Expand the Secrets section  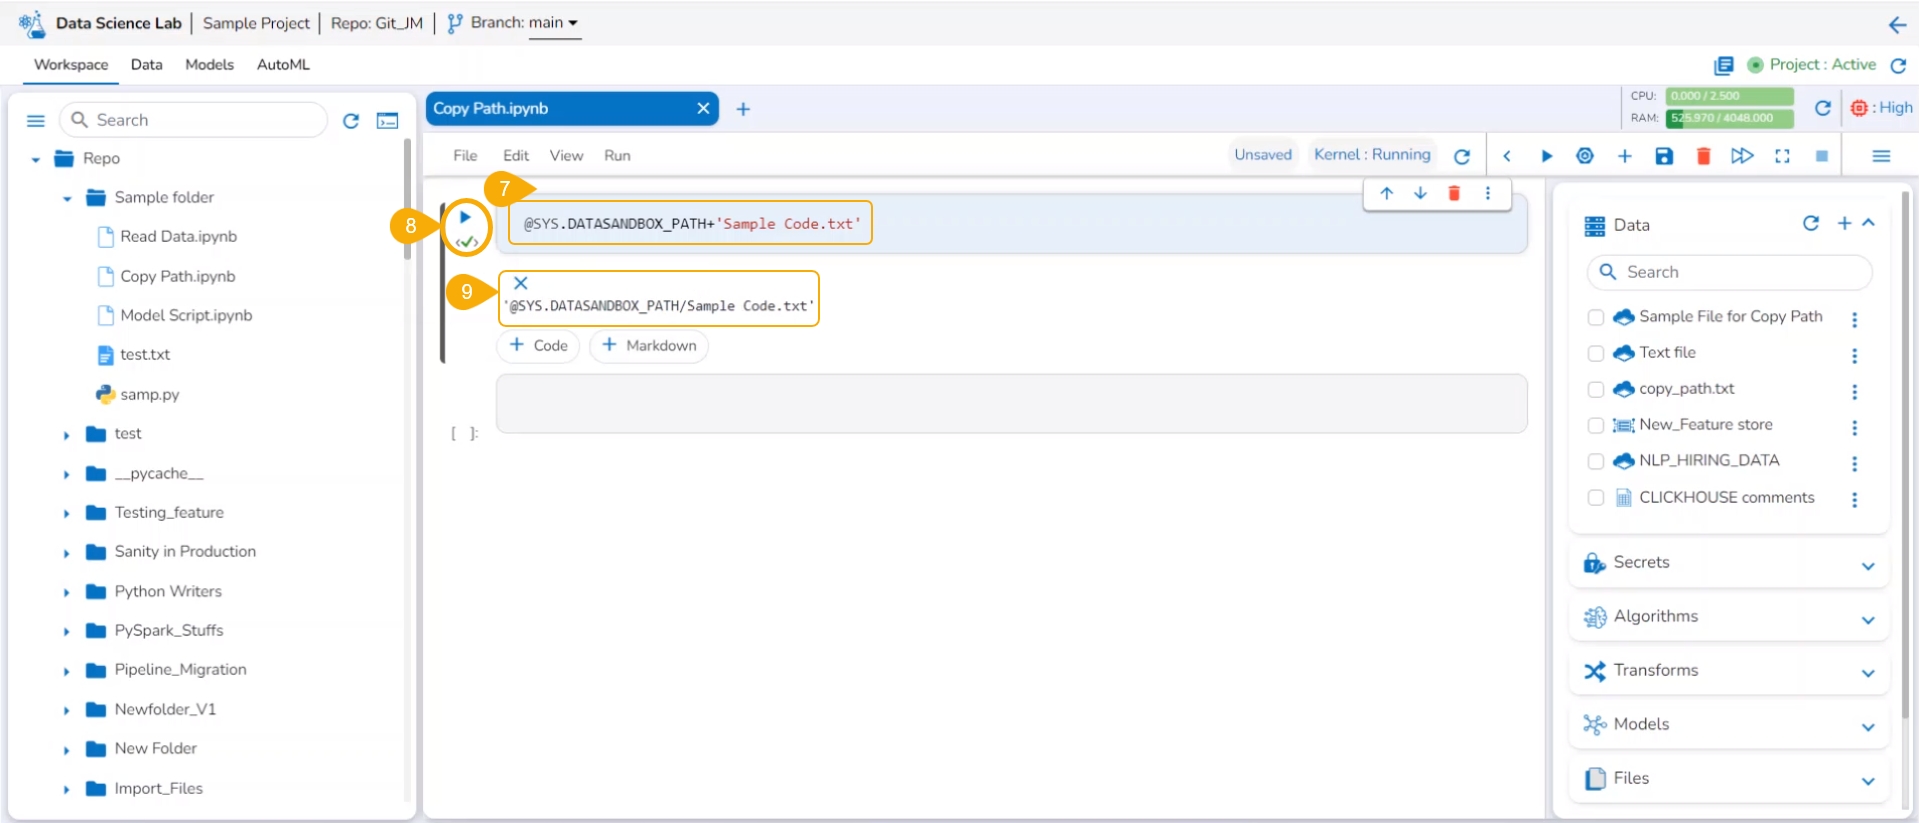1868,566
